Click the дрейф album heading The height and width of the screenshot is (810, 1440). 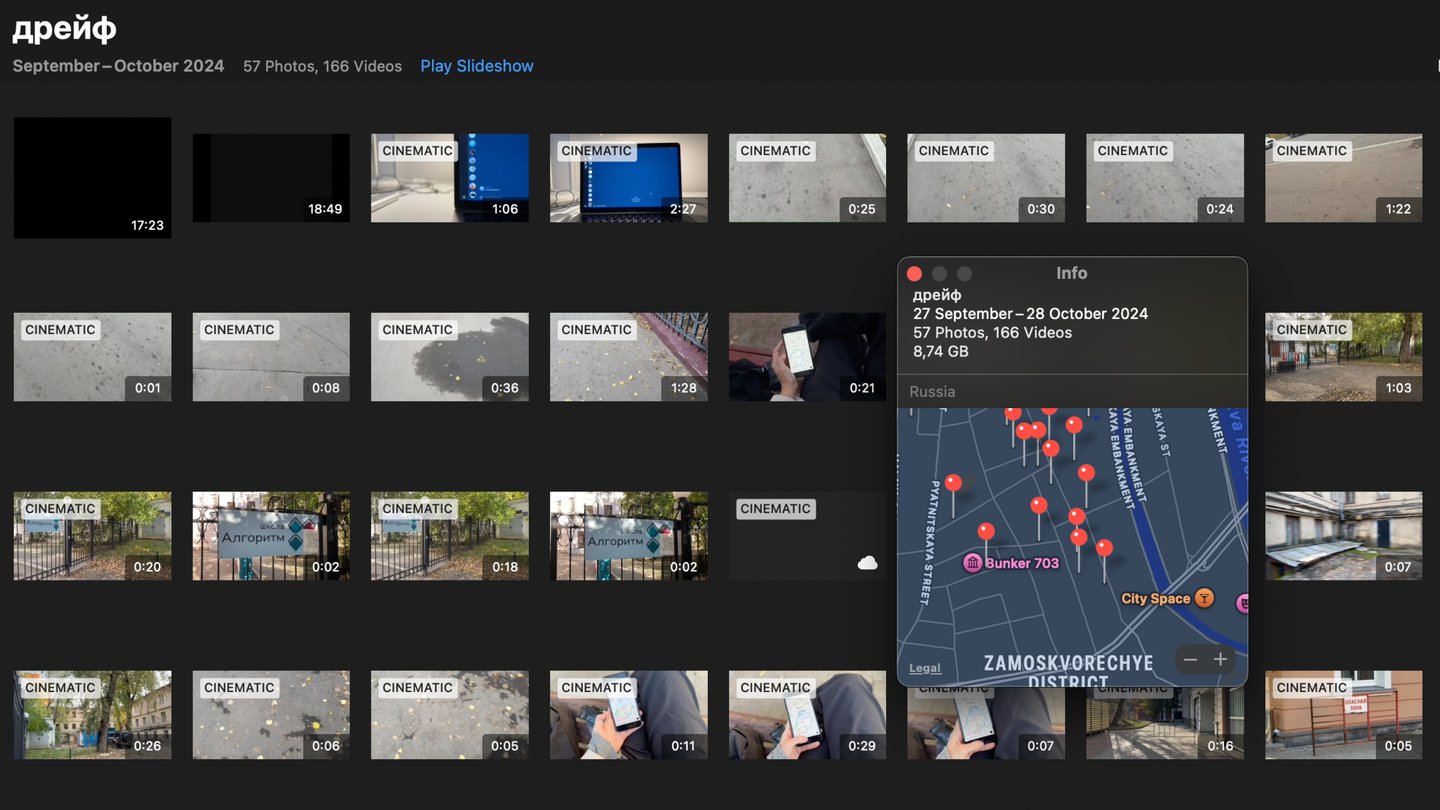64,29
